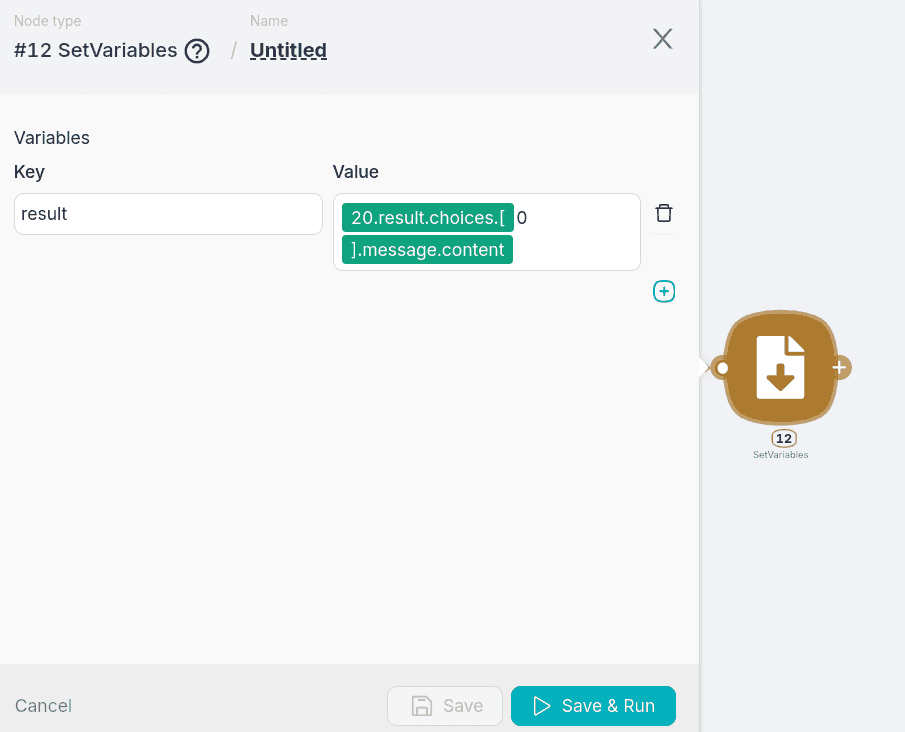Cancel the node edits
This screenshot has width=905, height=732.
tap(43, 706)
